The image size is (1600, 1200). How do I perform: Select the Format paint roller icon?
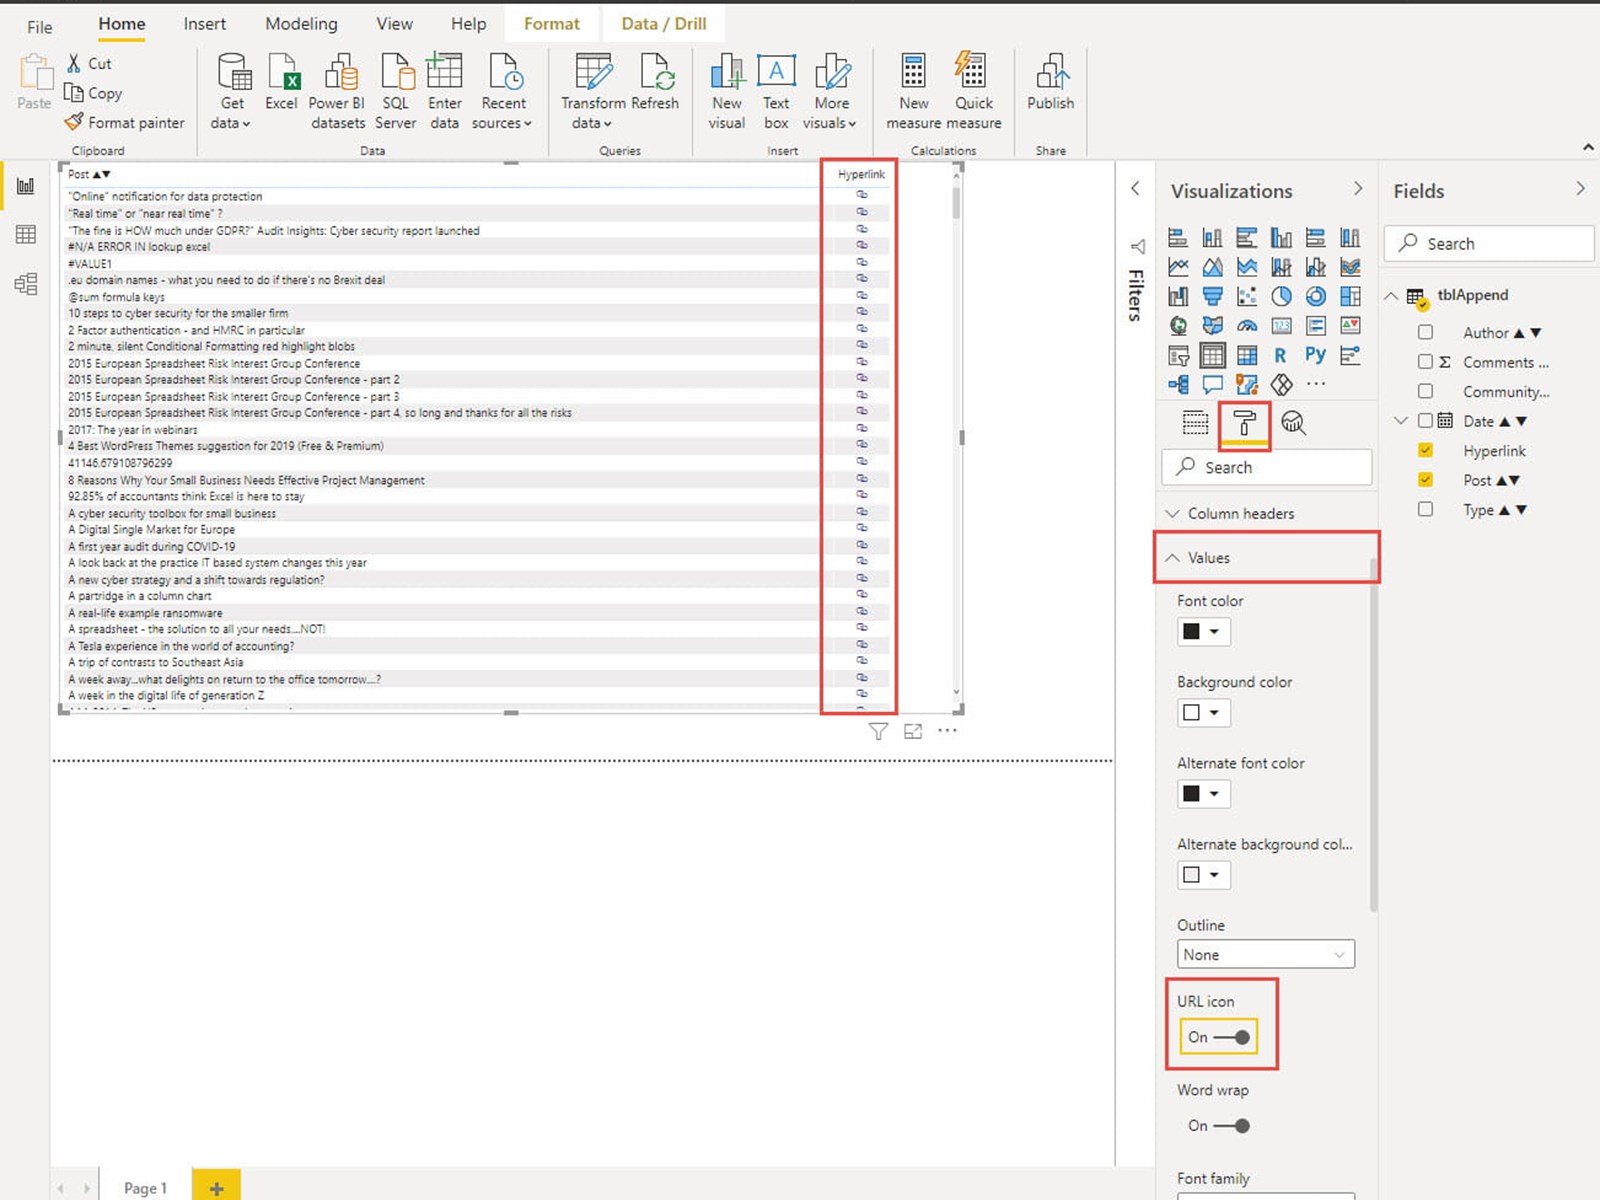(1244, 423)
